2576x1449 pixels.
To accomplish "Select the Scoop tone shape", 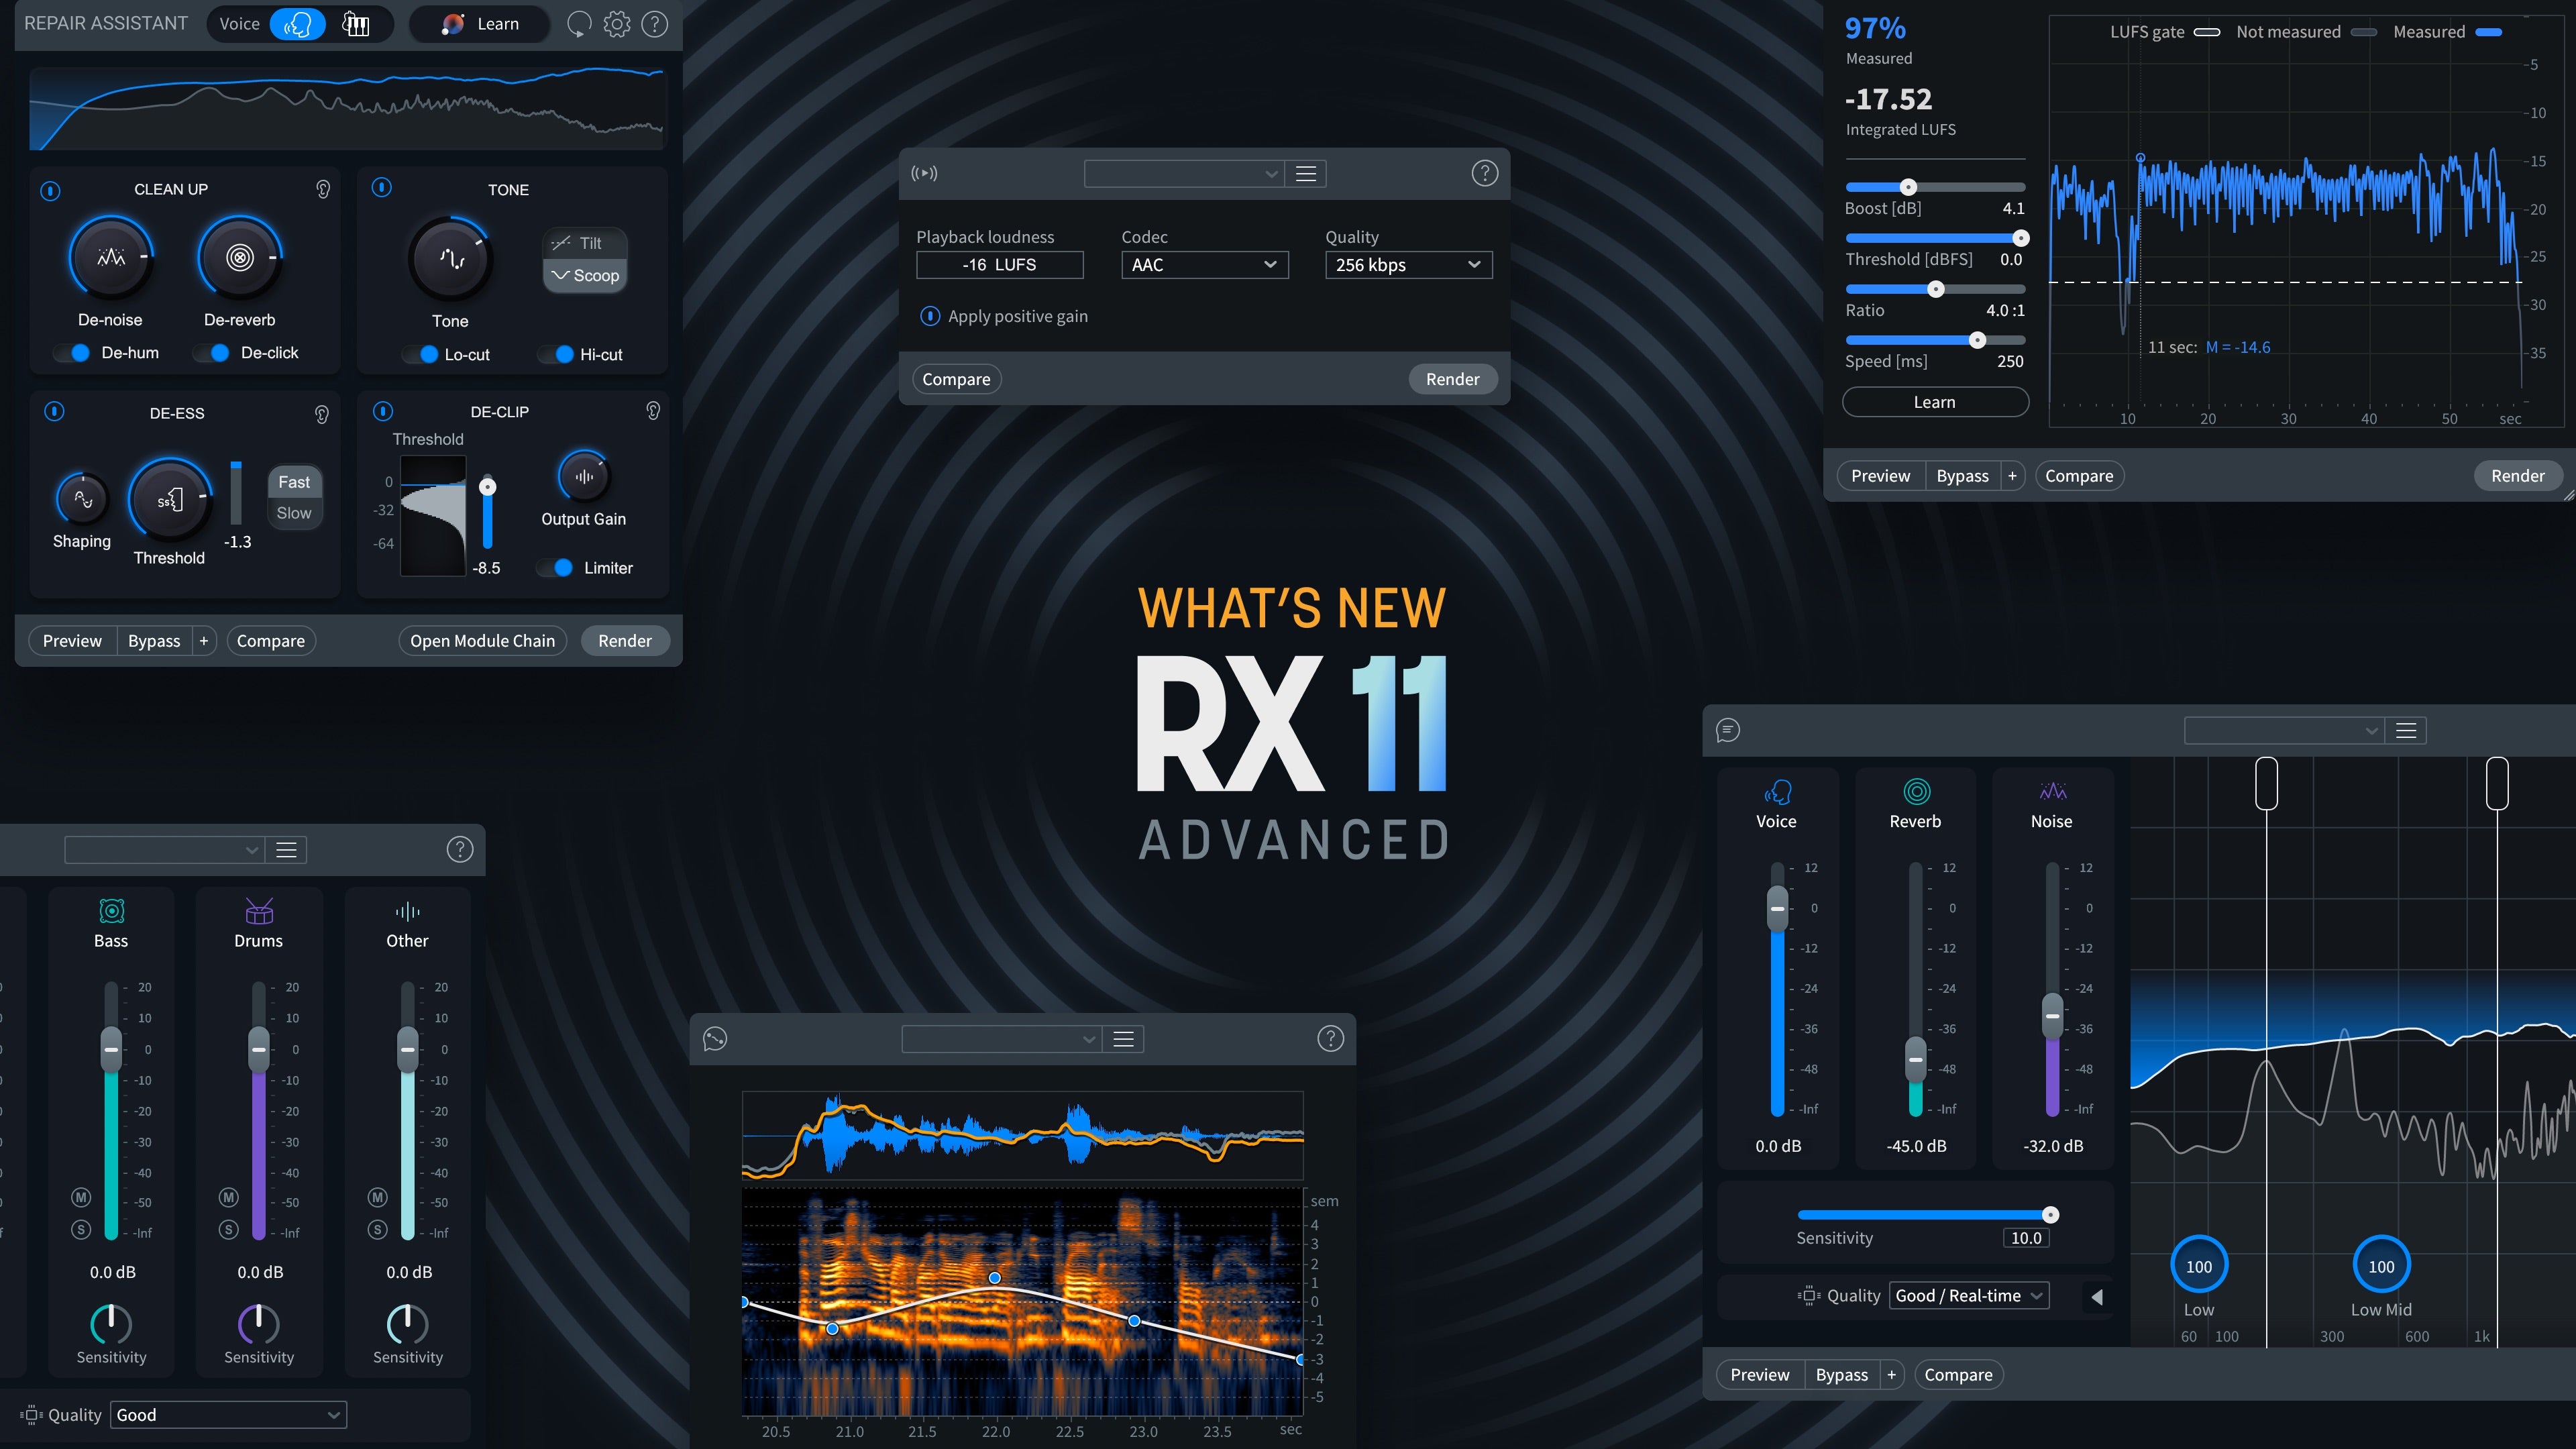I will (584, 276).
